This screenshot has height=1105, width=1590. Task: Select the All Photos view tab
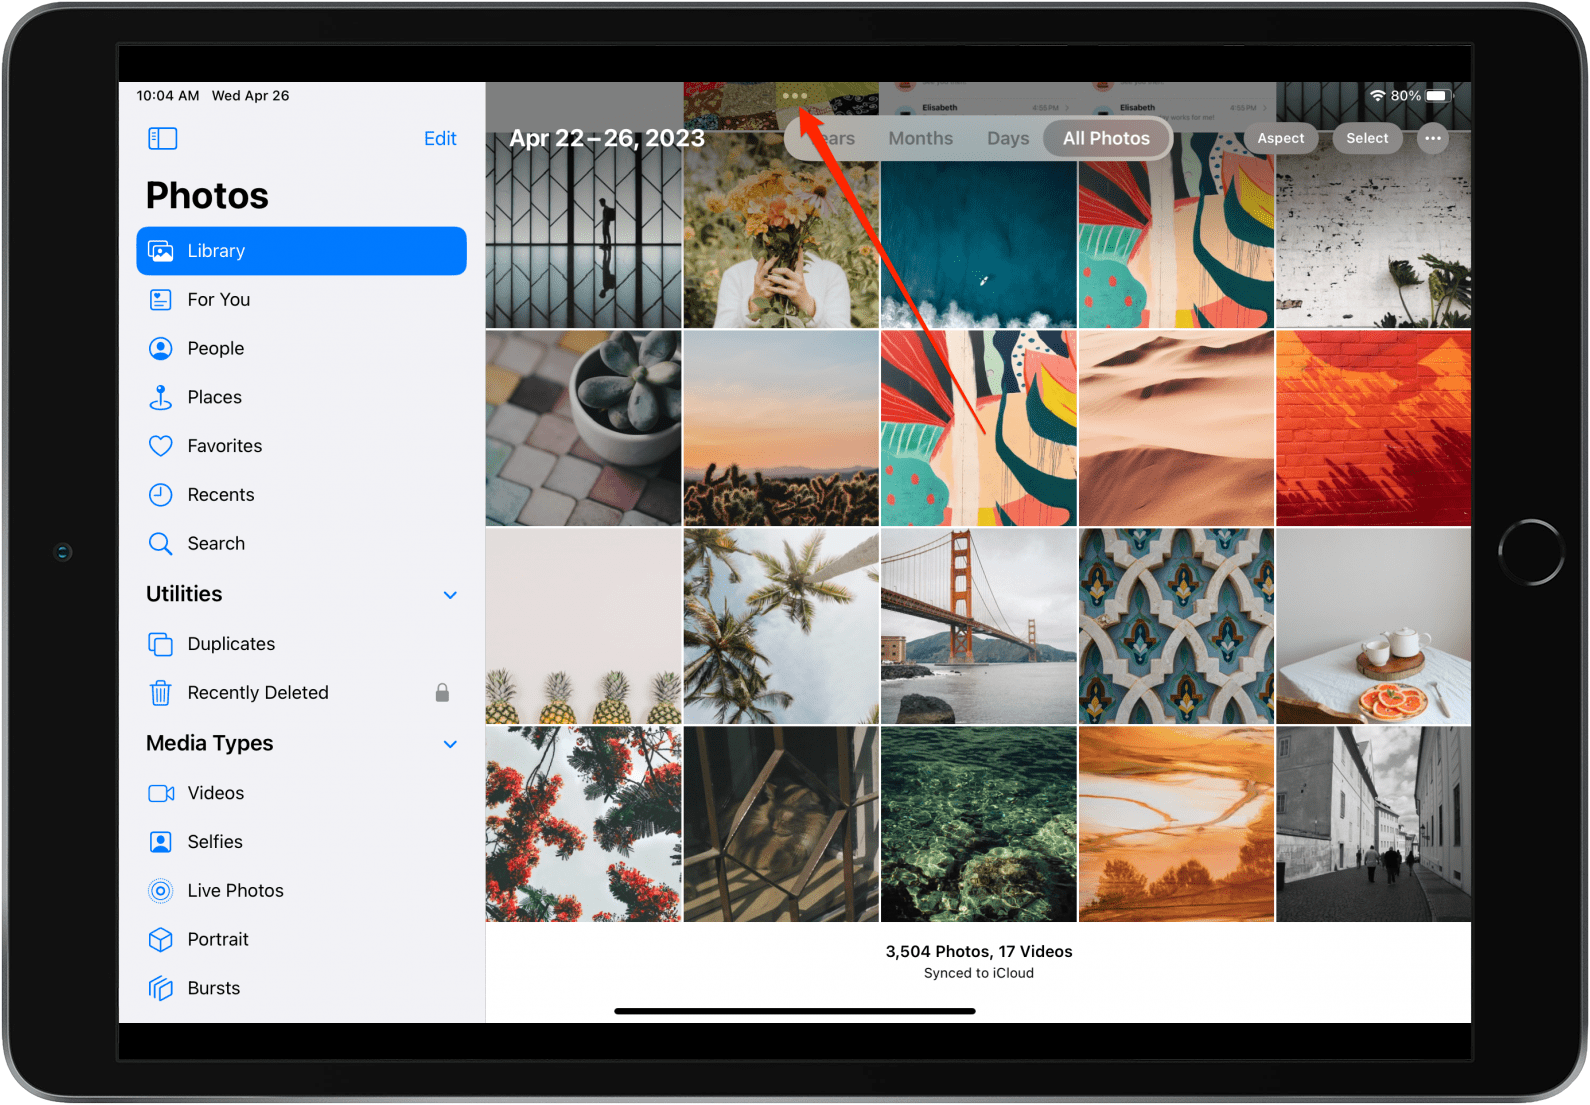click(x=1106, y=139)
